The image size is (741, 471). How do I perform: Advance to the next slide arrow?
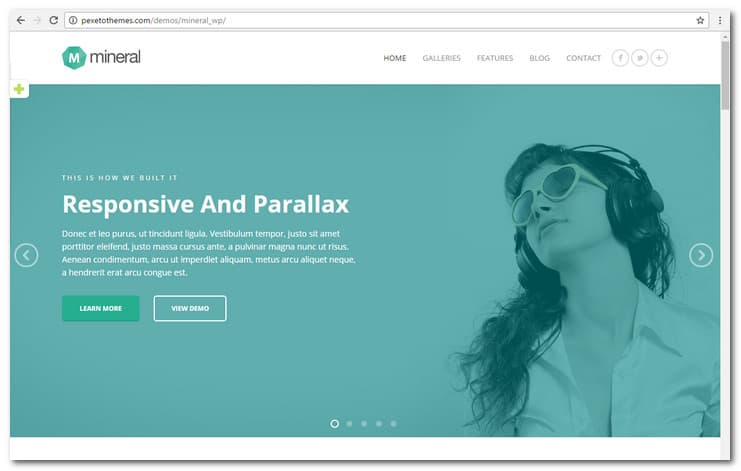pos(701,256)
